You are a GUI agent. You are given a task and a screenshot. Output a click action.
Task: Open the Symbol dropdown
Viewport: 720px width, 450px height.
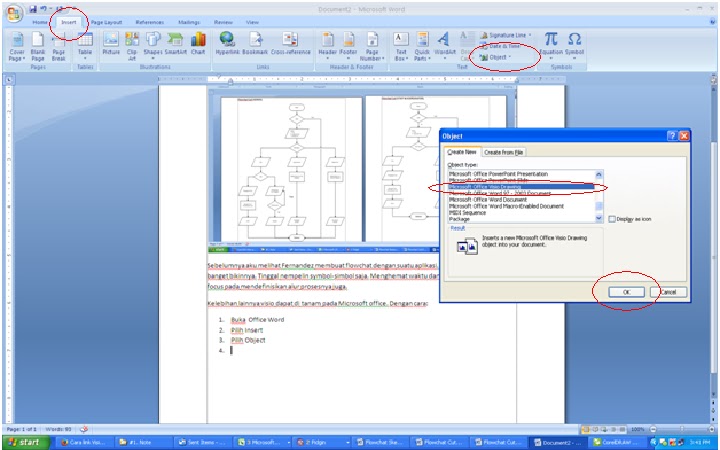[x=574, y=47]
